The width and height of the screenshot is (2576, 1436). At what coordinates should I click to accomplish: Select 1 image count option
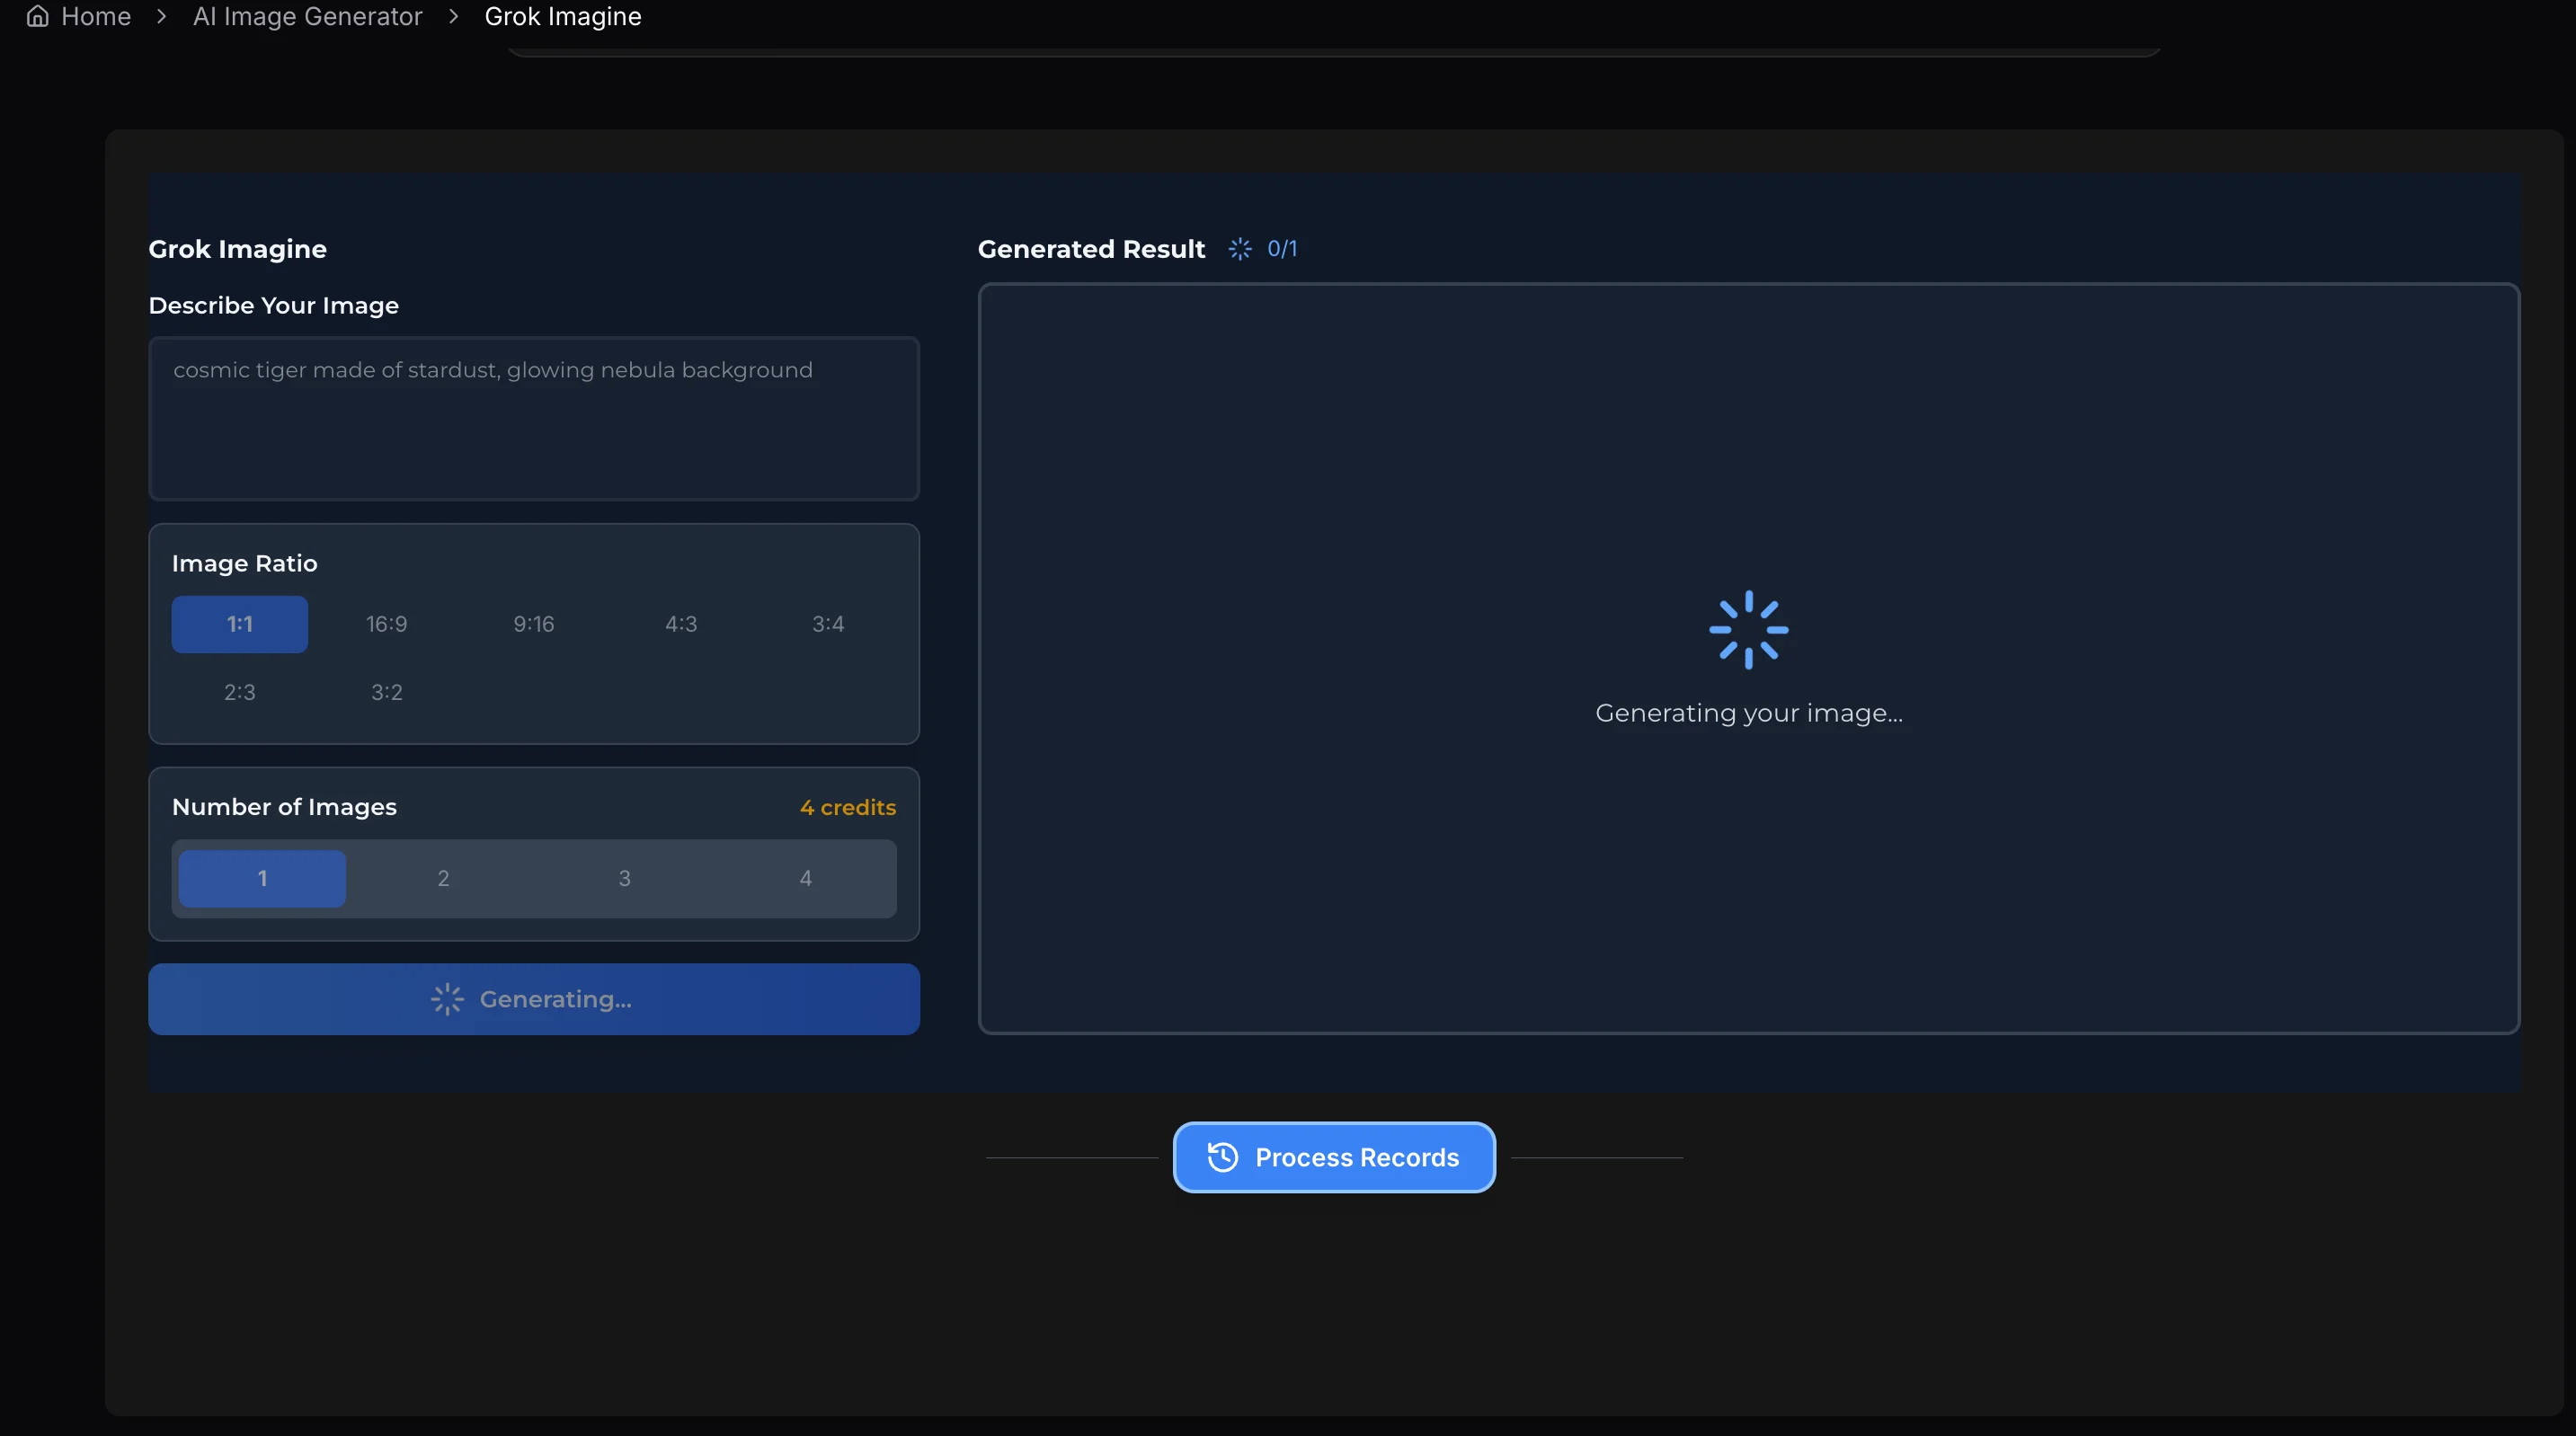click(x=262, y=878)
